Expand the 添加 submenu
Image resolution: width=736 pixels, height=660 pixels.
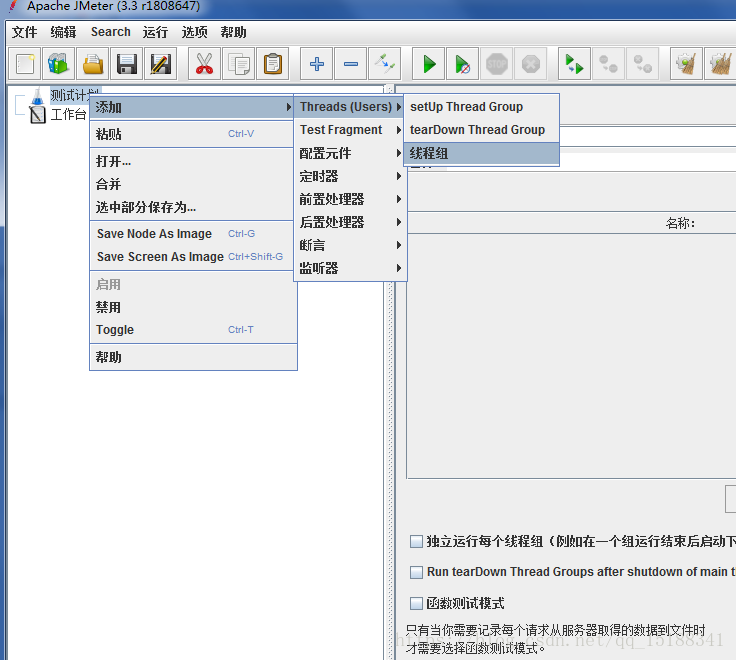click(x=192, y=107)
